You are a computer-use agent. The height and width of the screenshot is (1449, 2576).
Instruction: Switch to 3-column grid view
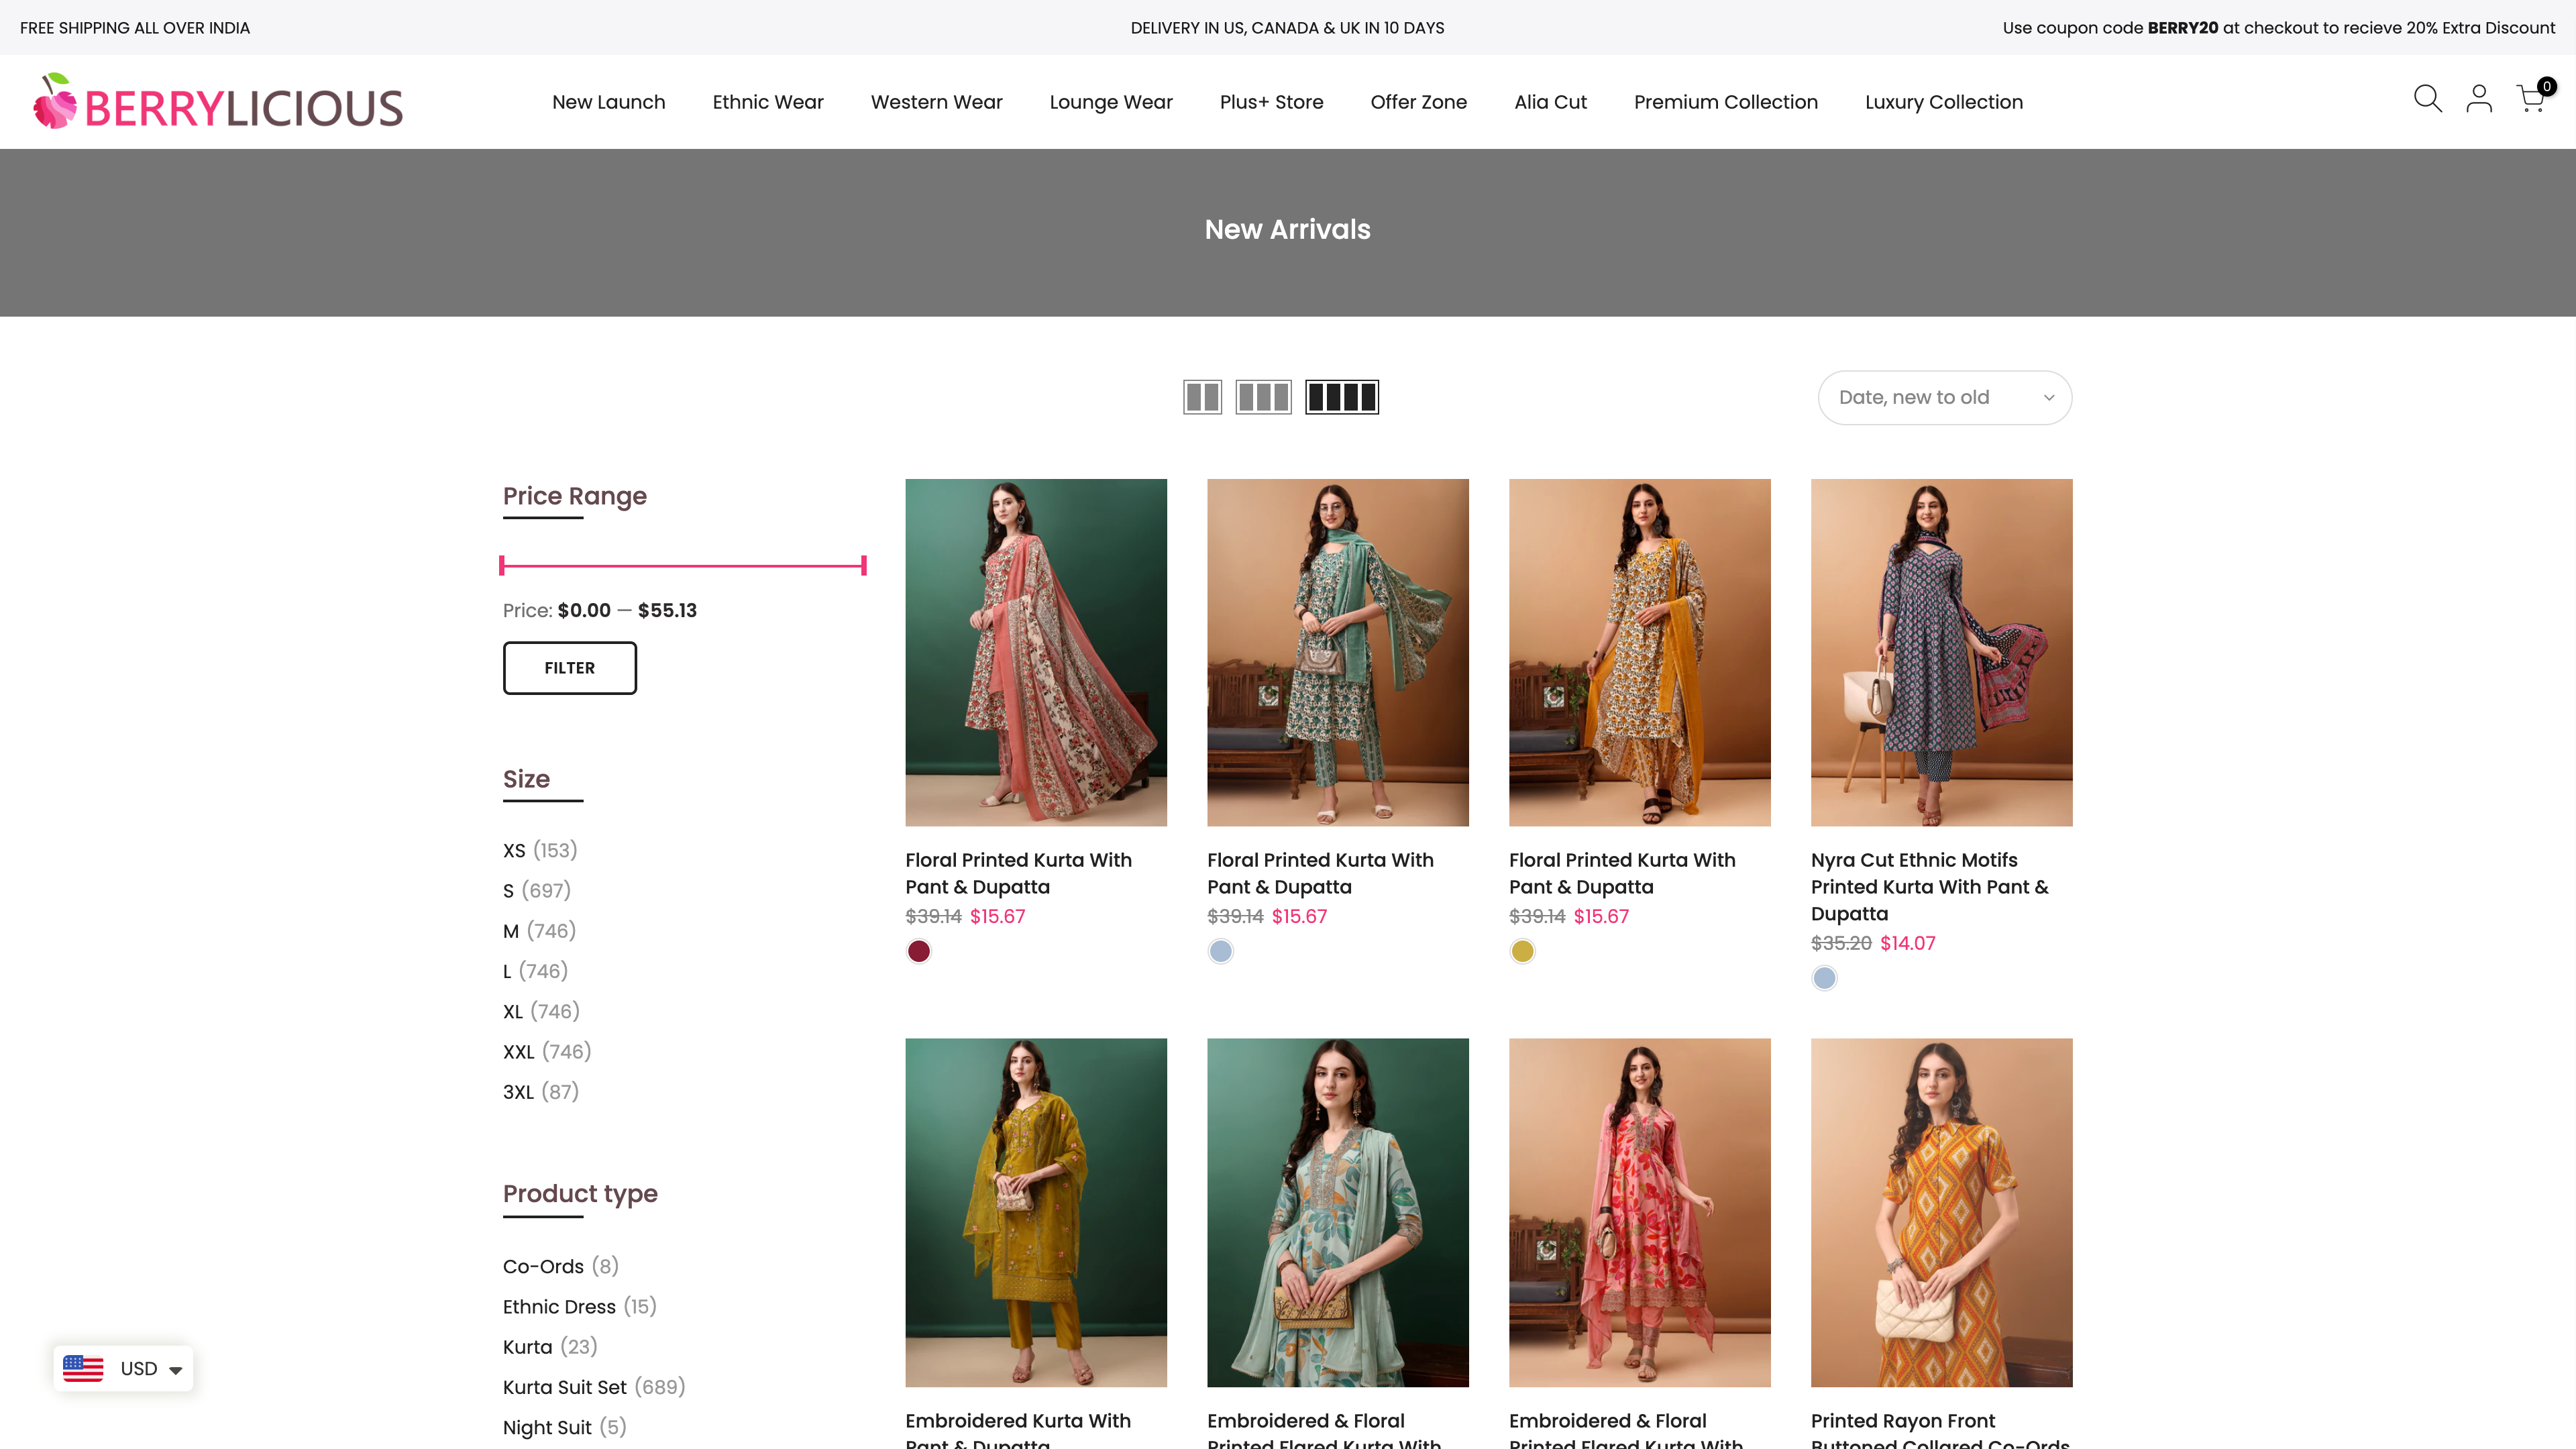(1263, 396)
